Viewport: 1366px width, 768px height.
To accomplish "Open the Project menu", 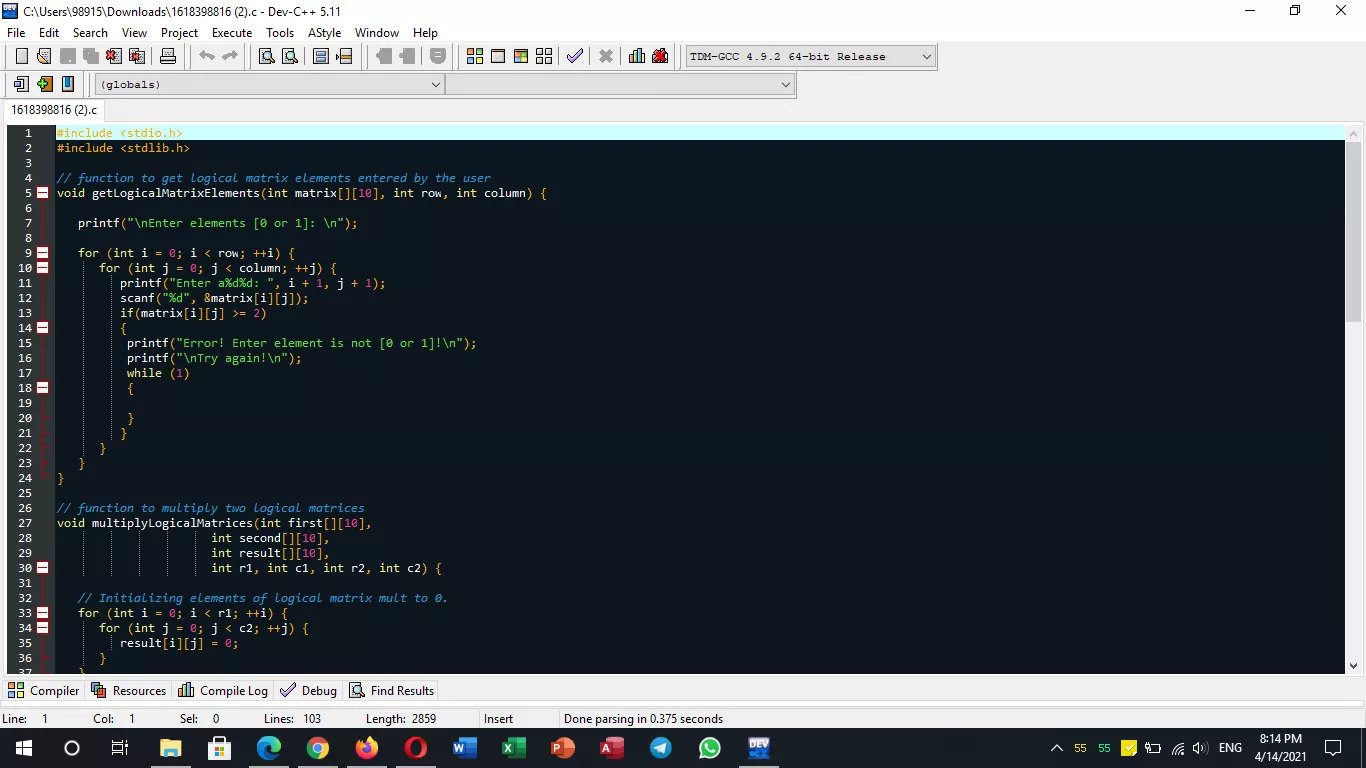I will pos(179,33).
